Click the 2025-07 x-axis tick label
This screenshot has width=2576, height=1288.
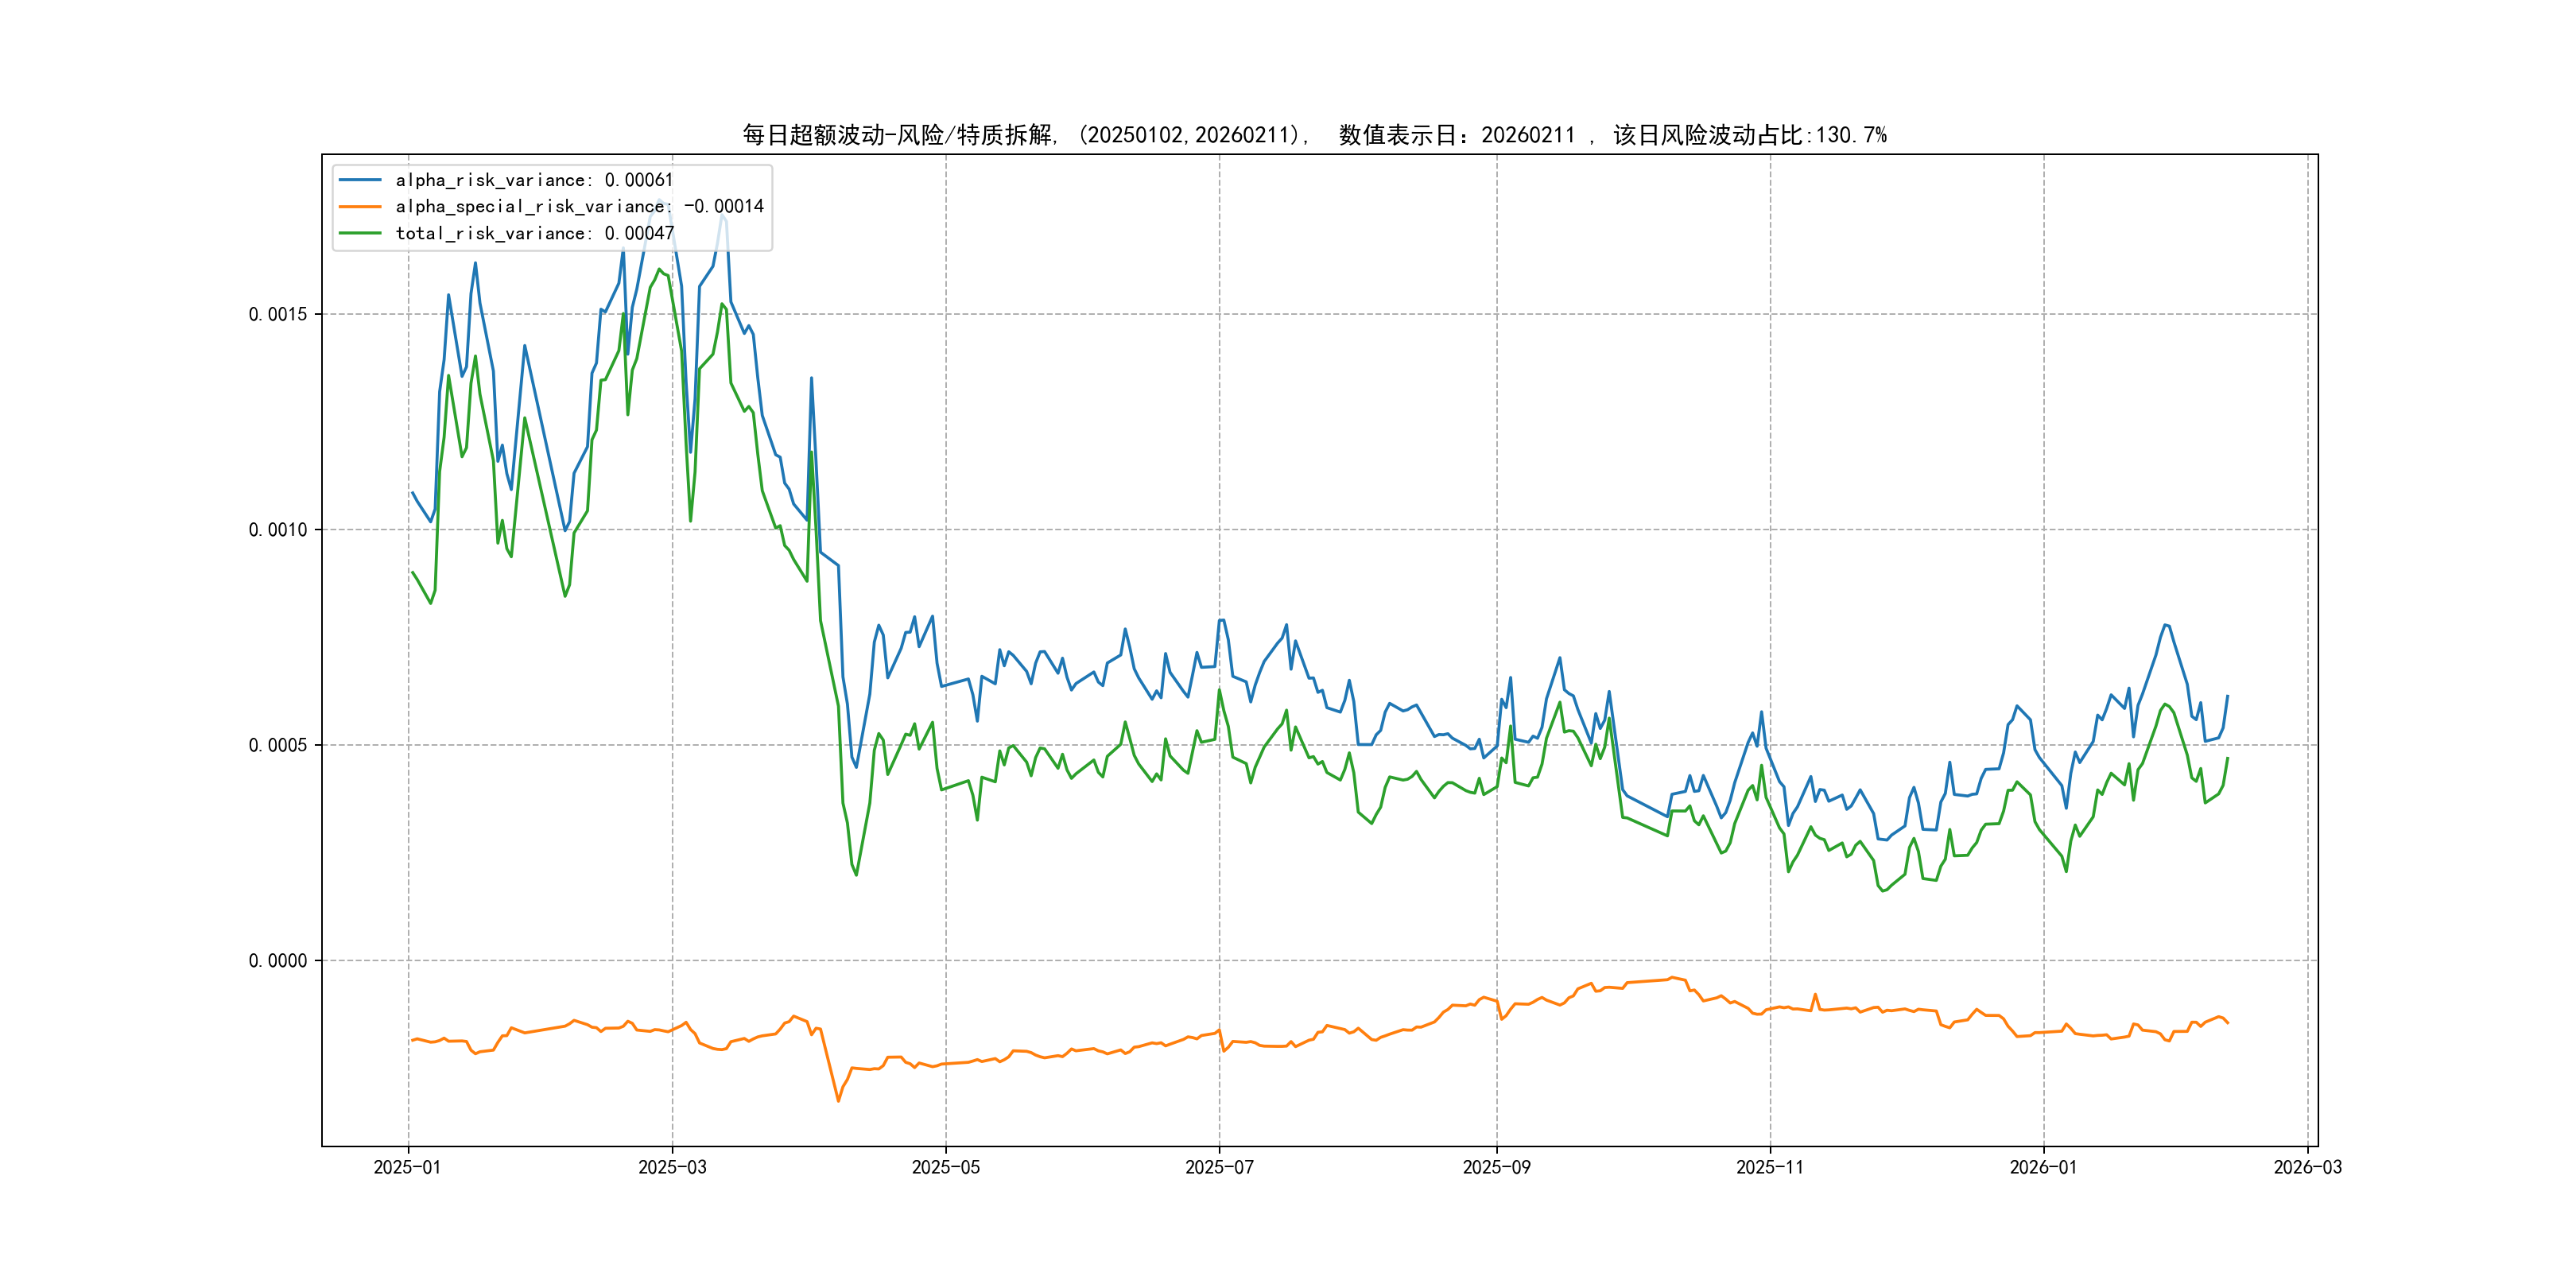(x=1219, y=1168)
